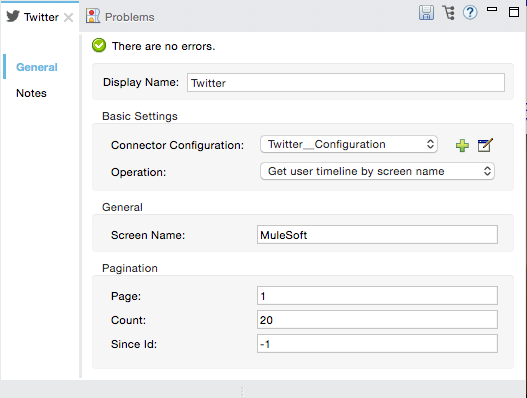Screen dimensions: 527x398
Task: Click the 'Connector Configuration:' label
Action: click(x=177, y=145)
